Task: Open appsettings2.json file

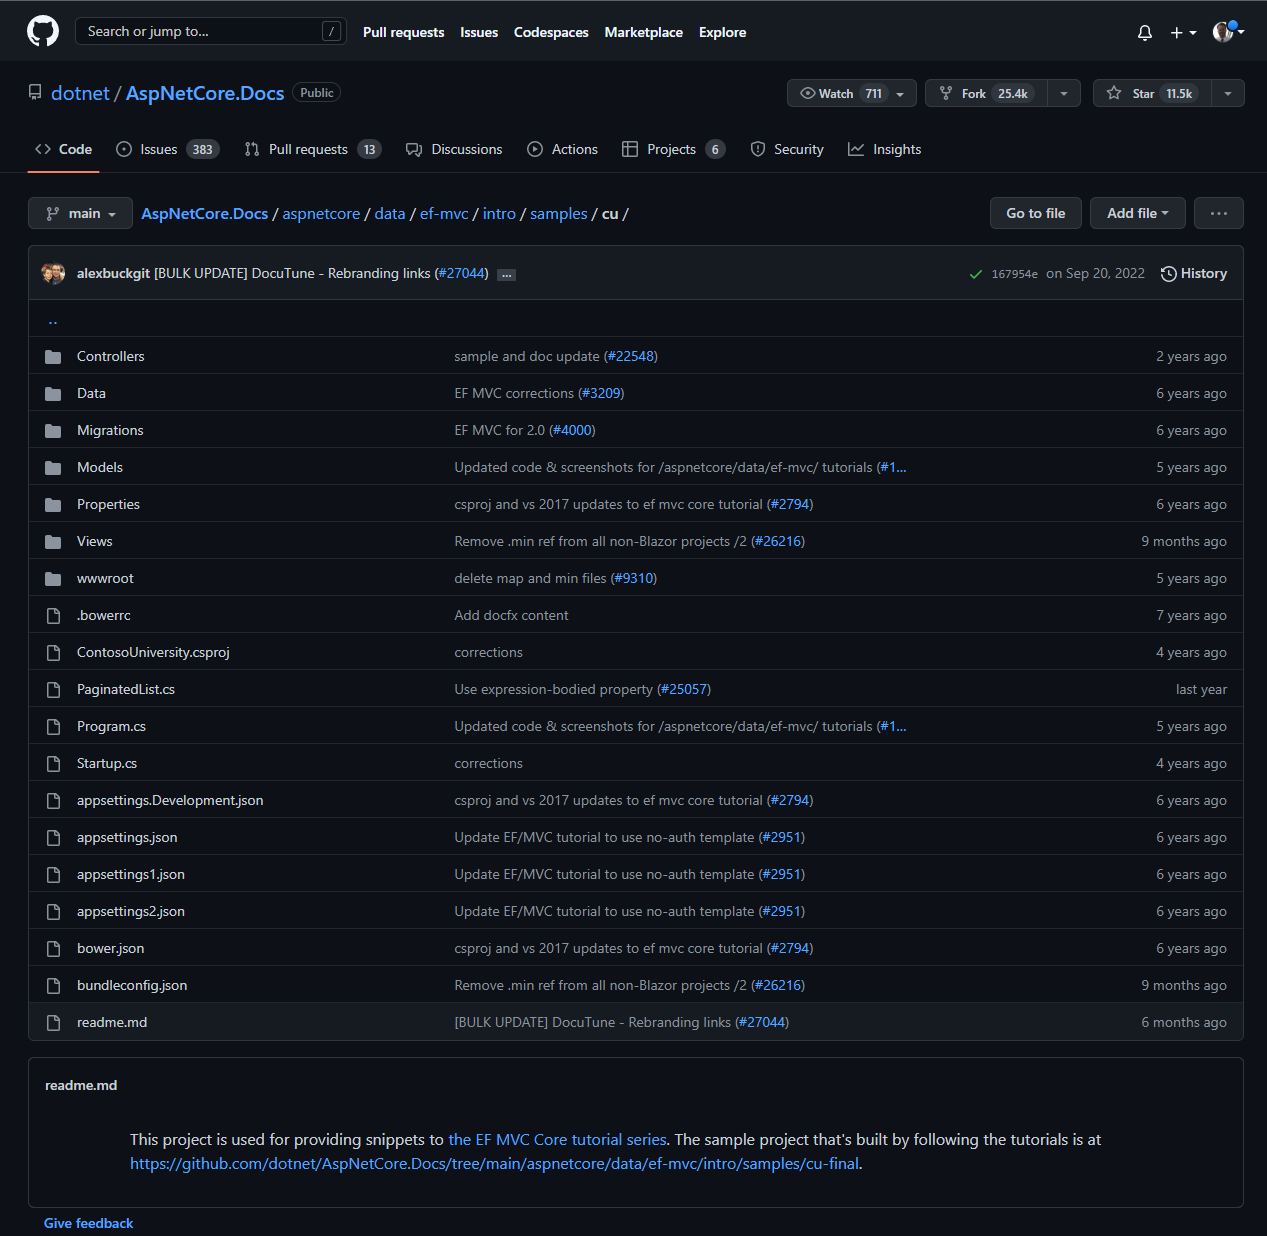Action: click(x=131, y=911)
